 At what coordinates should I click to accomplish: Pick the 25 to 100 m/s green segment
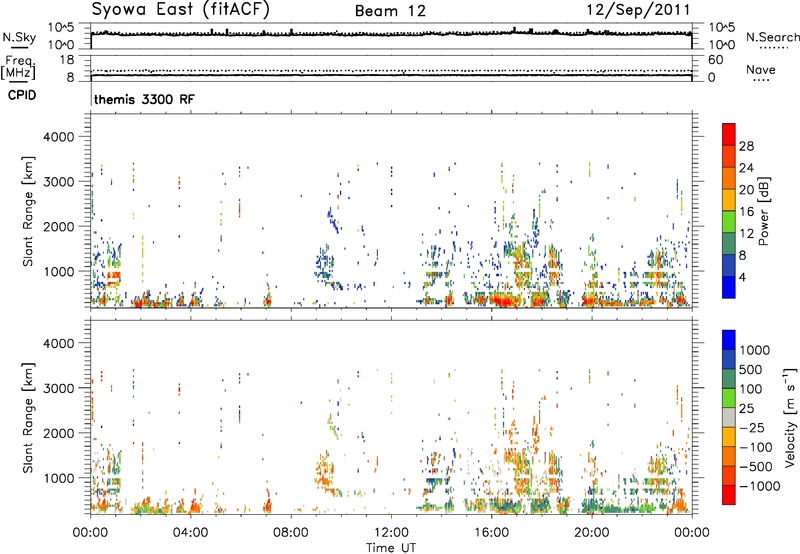point(729,398)
